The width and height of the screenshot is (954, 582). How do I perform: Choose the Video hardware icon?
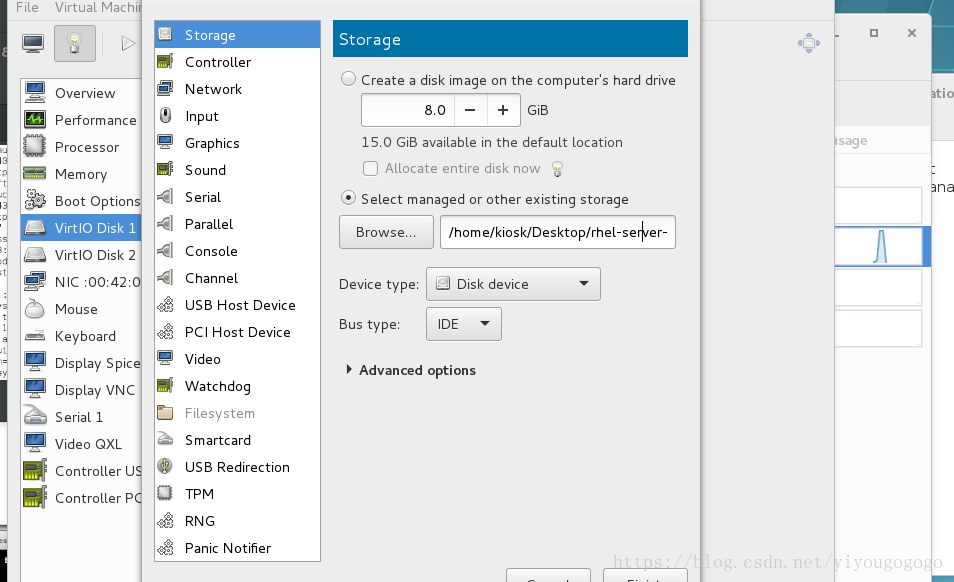[x=165, y=358]
